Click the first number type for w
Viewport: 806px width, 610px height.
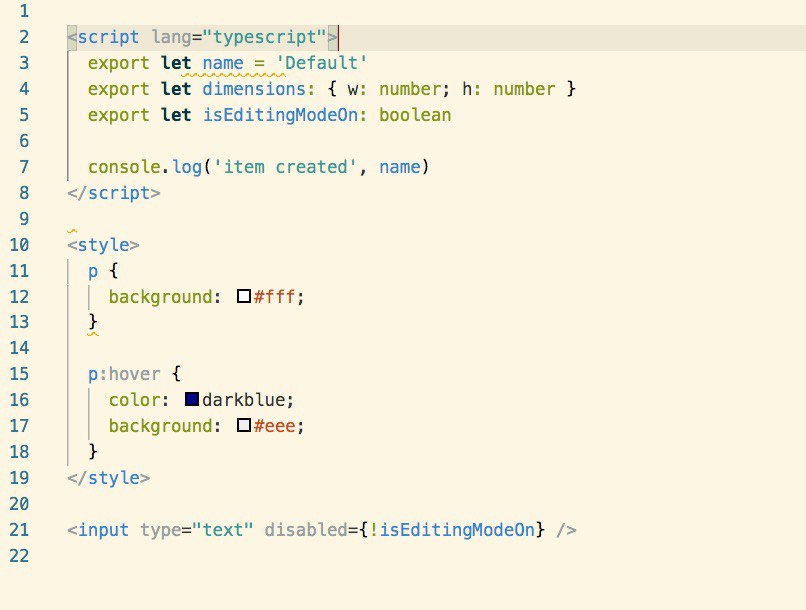(x=410, y=89)
